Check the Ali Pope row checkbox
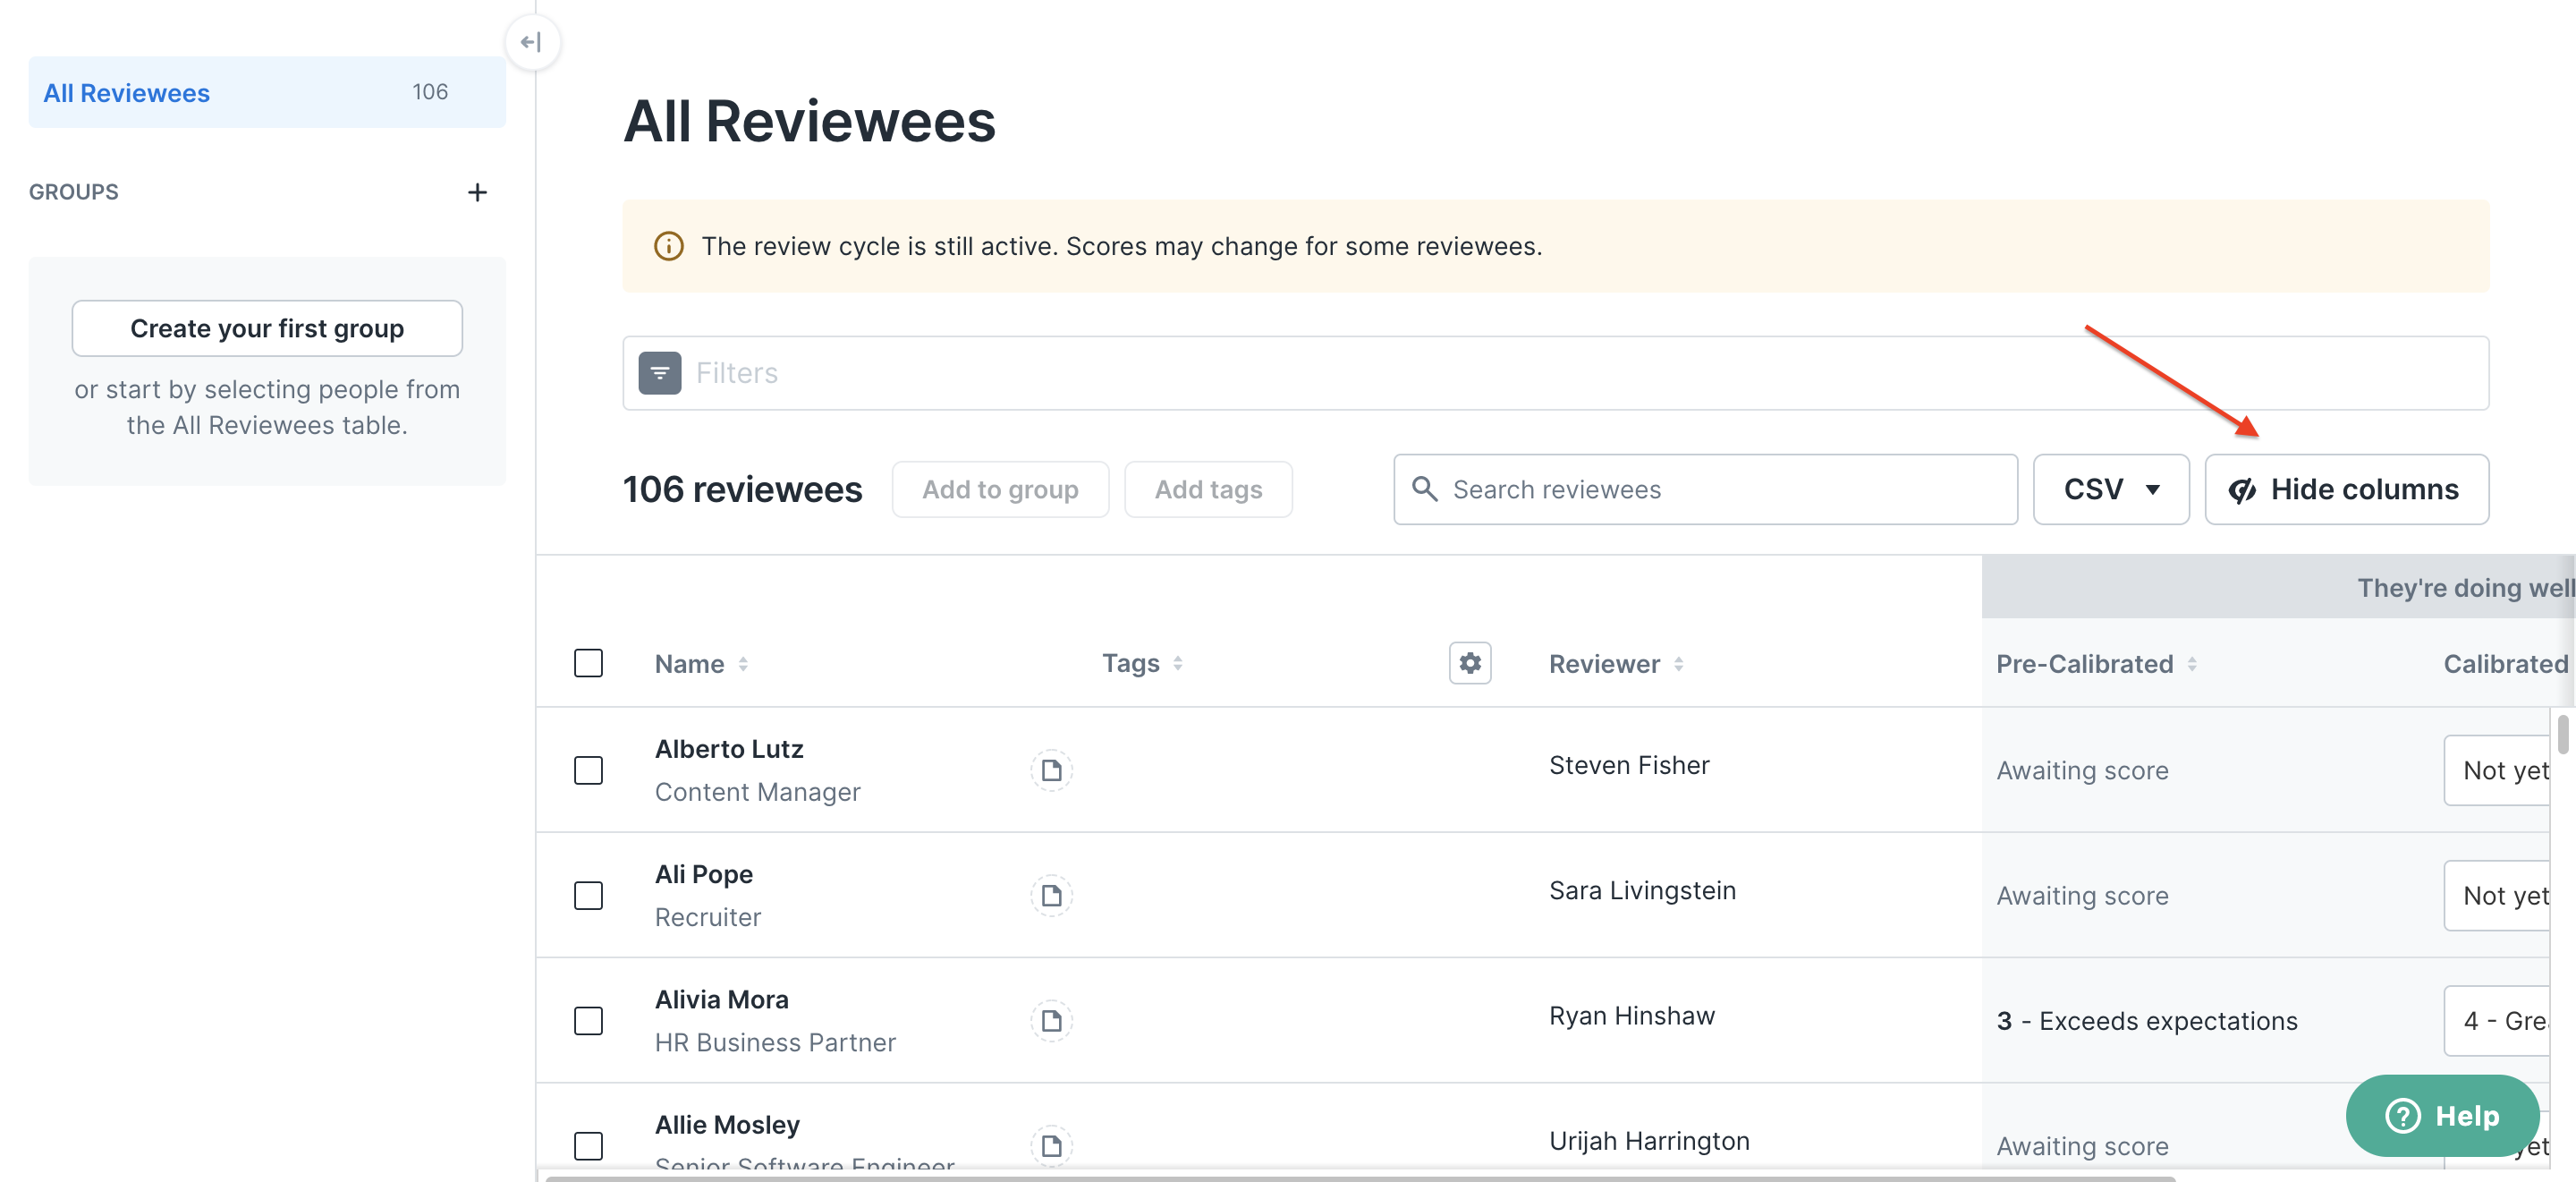2576x1182 pixels. [588, 895]
